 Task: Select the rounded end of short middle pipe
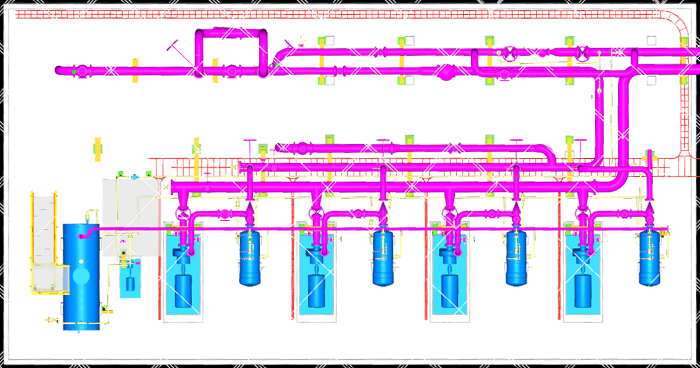click(279, 147)
